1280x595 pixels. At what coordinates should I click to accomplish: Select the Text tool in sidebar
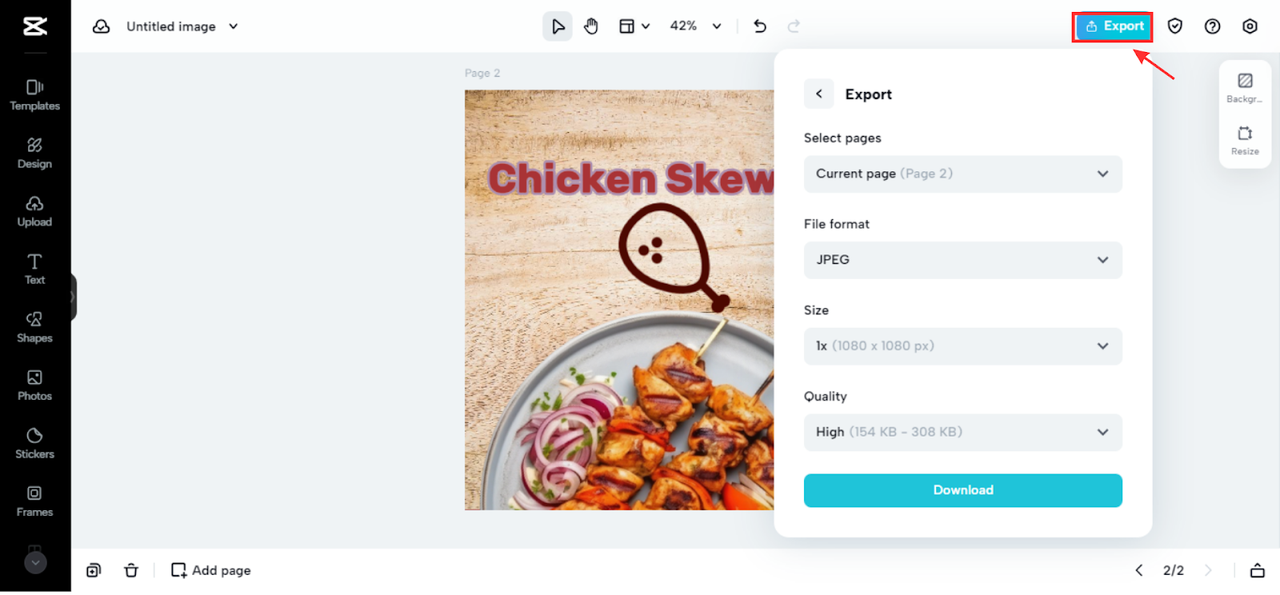35,269
